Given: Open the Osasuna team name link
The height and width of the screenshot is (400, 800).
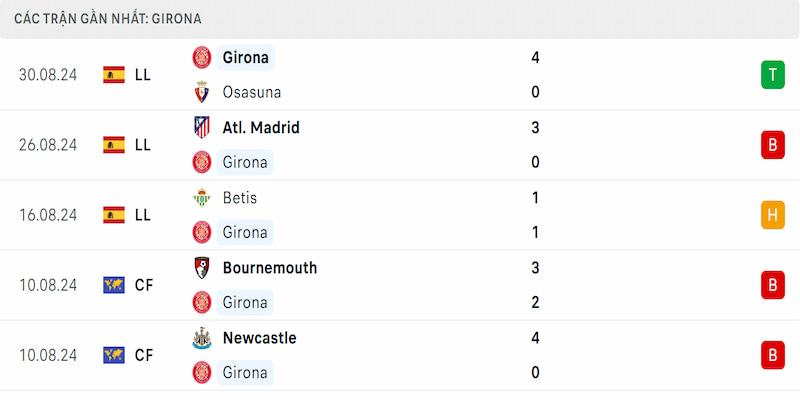Looking at the screenshot, I should pyautogui.click(x=252, y=92).
